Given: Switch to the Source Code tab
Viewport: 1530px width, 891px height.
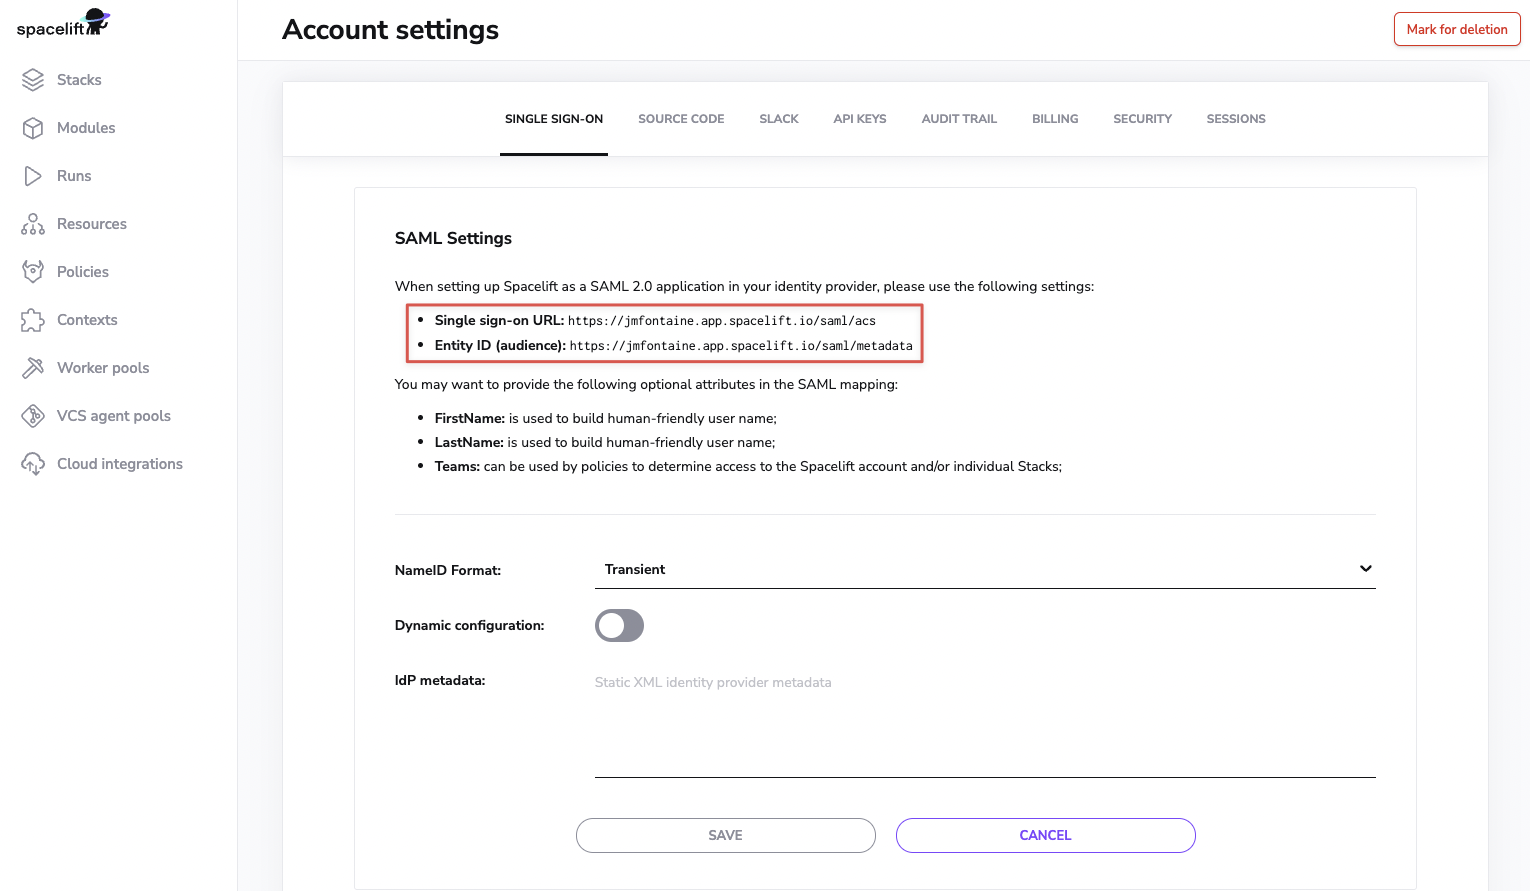Looking at the screenshot, I should click(x=681, y=119).
